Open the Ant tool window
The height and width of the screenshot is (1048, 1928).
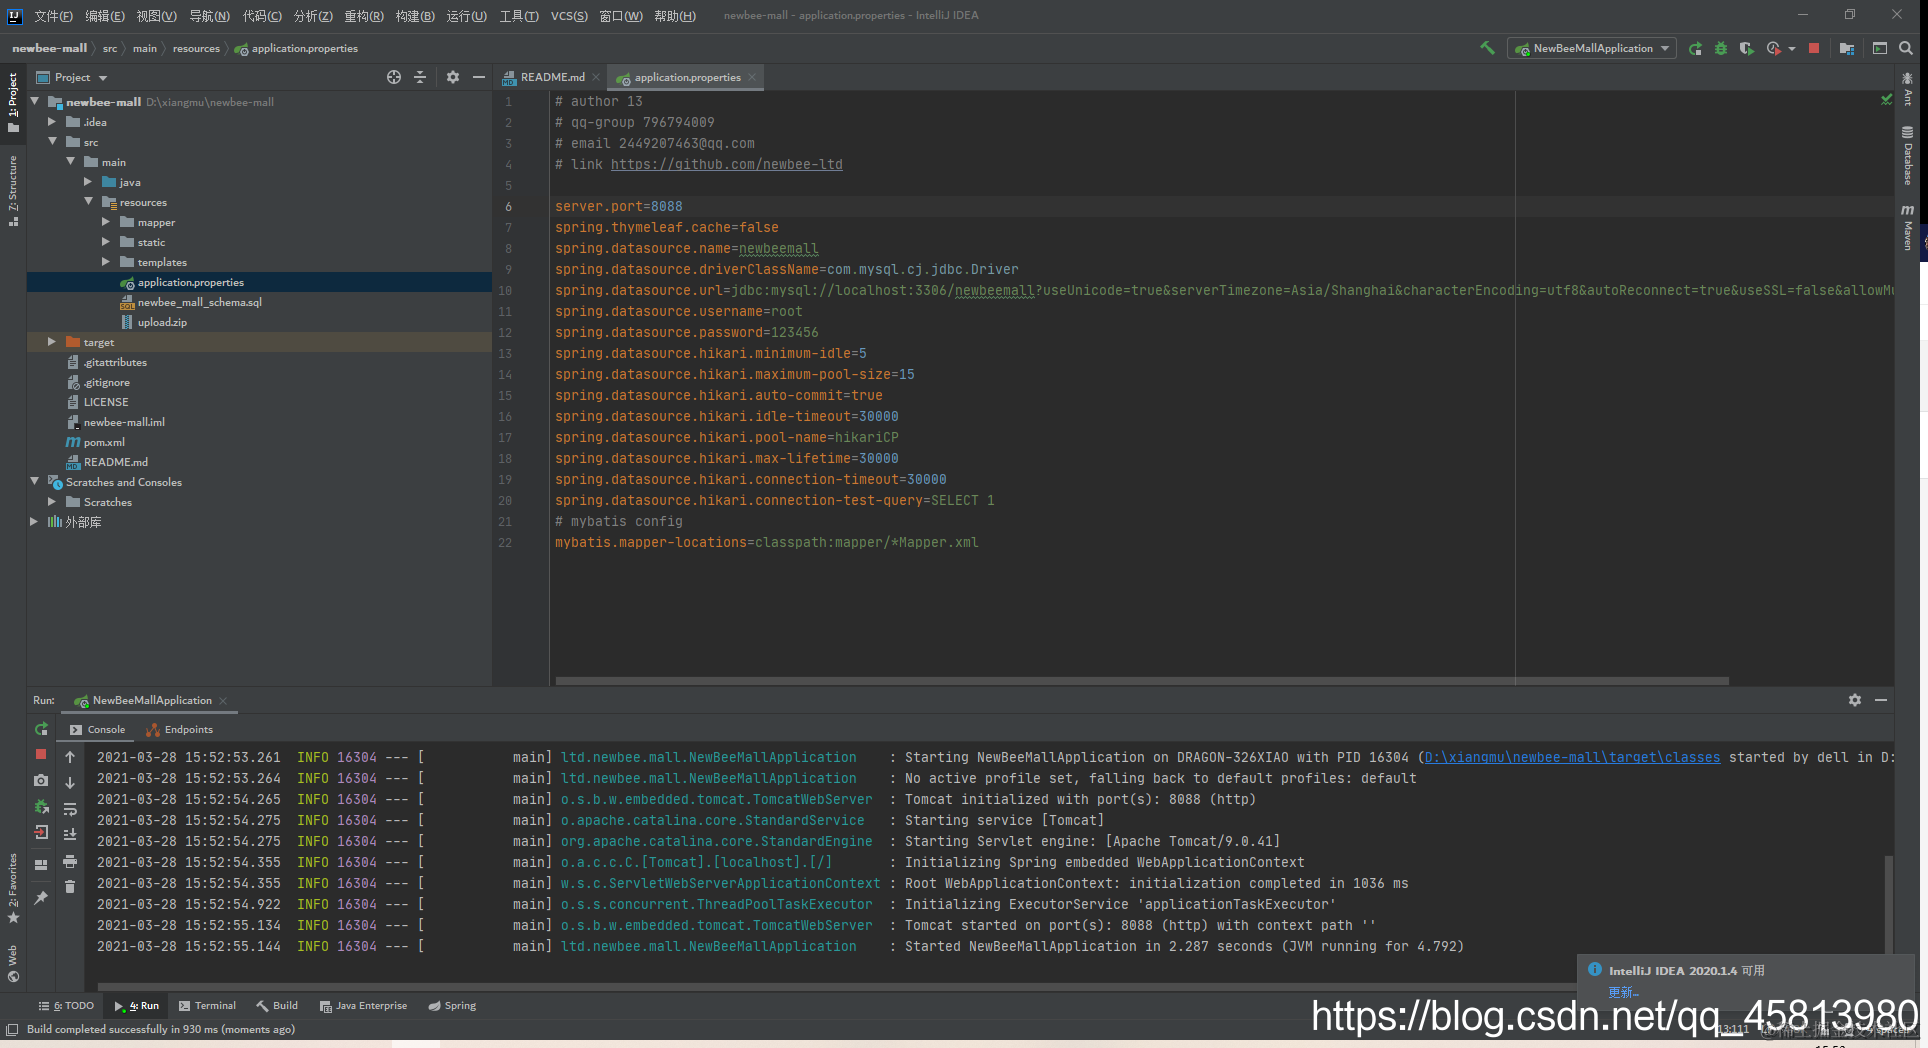pyautogui.click(x=1908, y=89)
